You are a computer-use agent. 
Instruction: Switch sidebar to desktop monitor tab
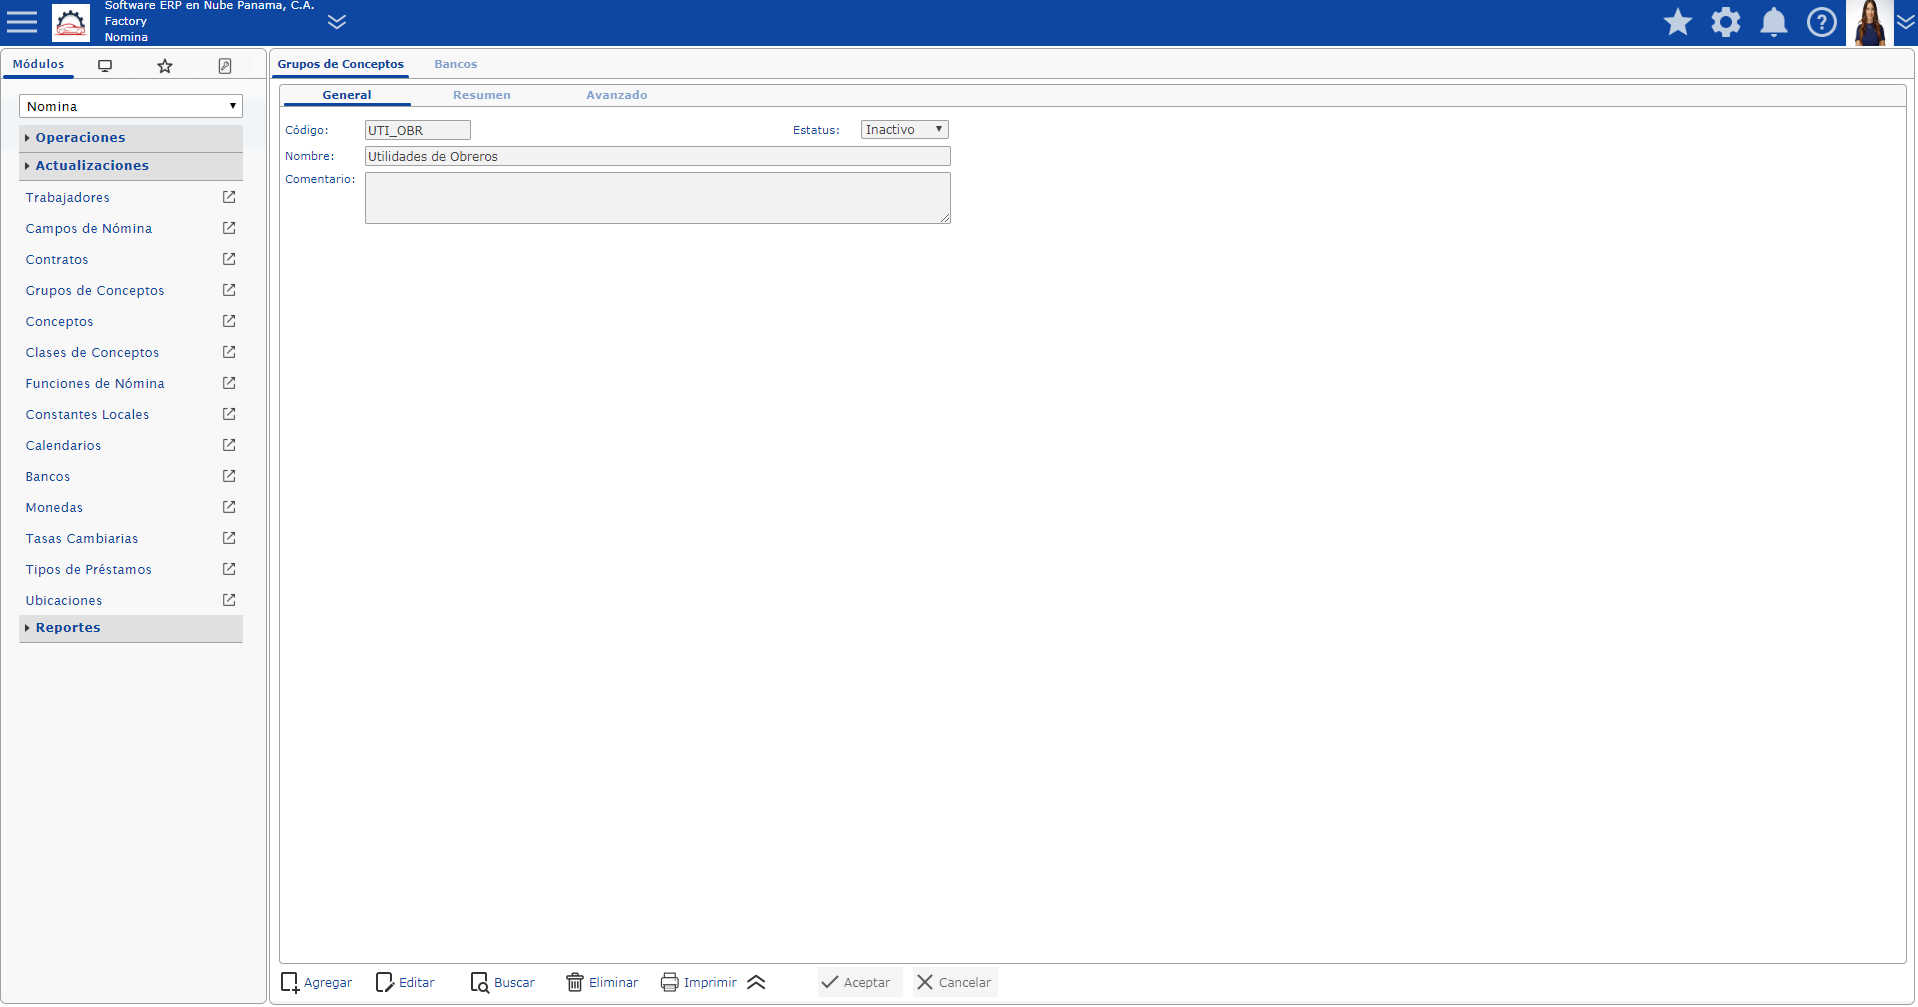105,66
